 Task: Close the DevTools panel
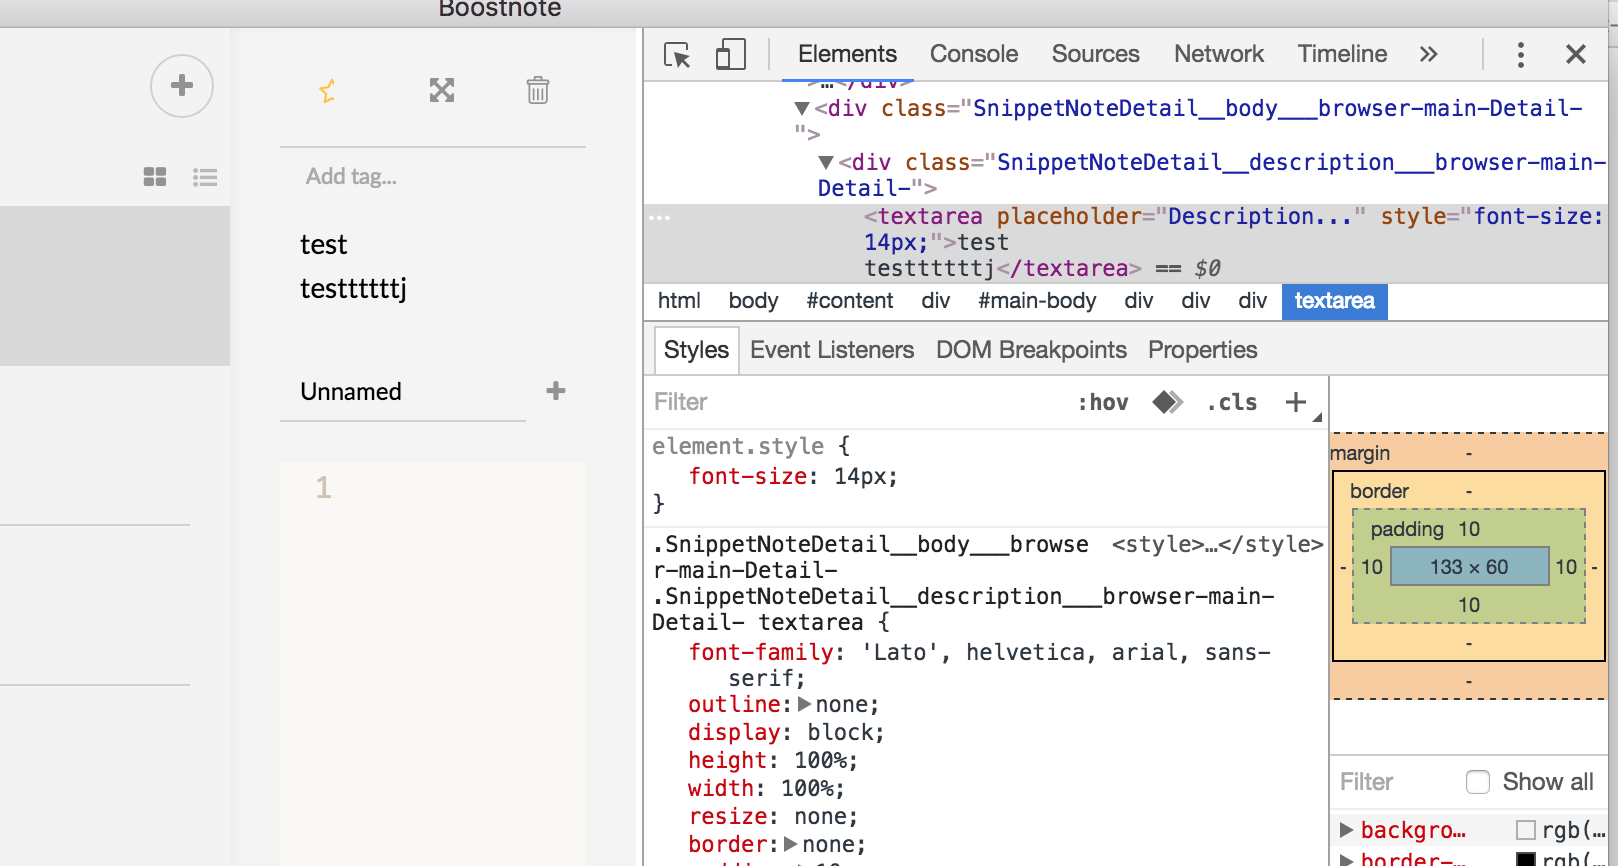1576,54
